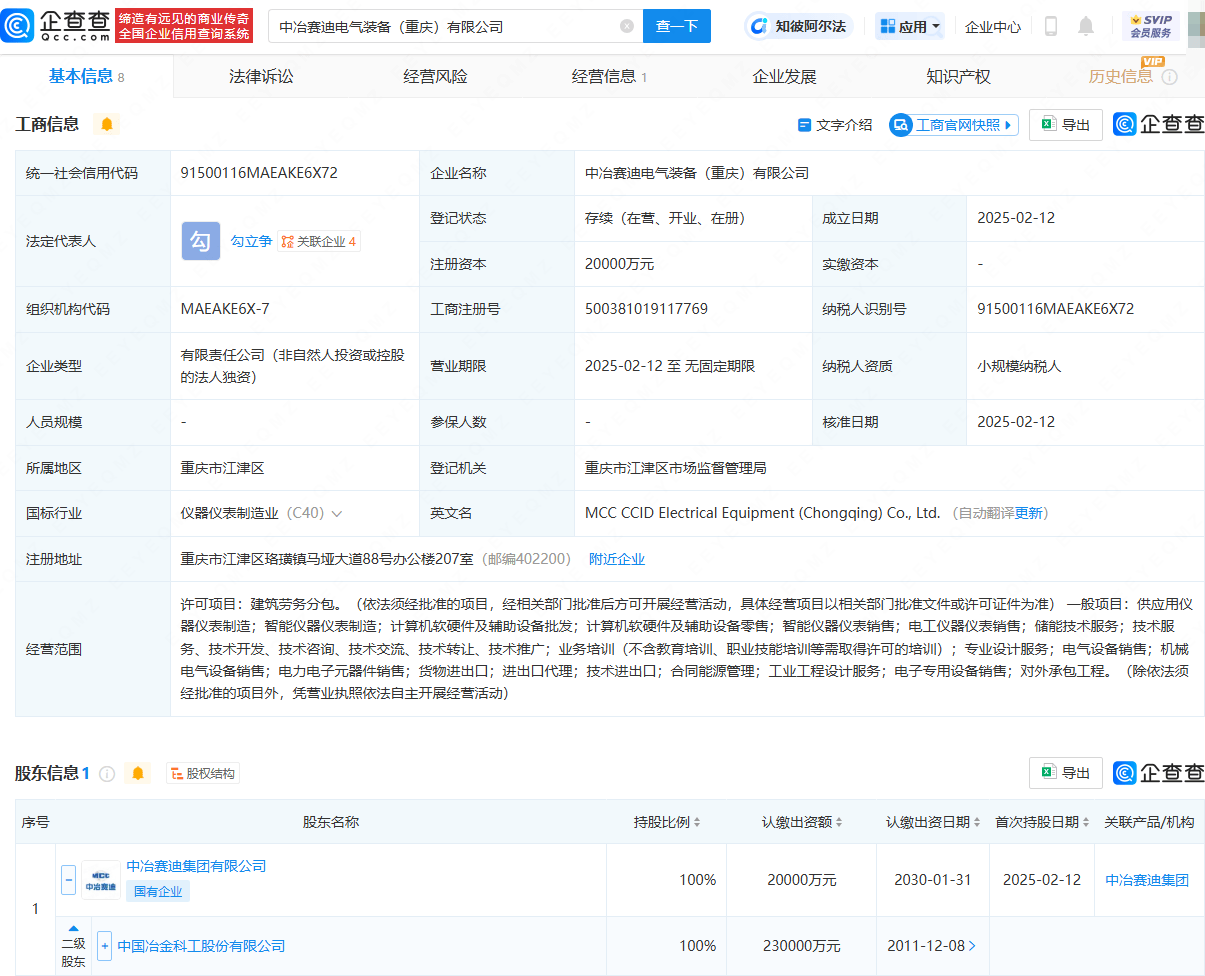The image size is (1205, 976).
Task: Open 企业中心 in the header
Action: (x=993, y=27)
